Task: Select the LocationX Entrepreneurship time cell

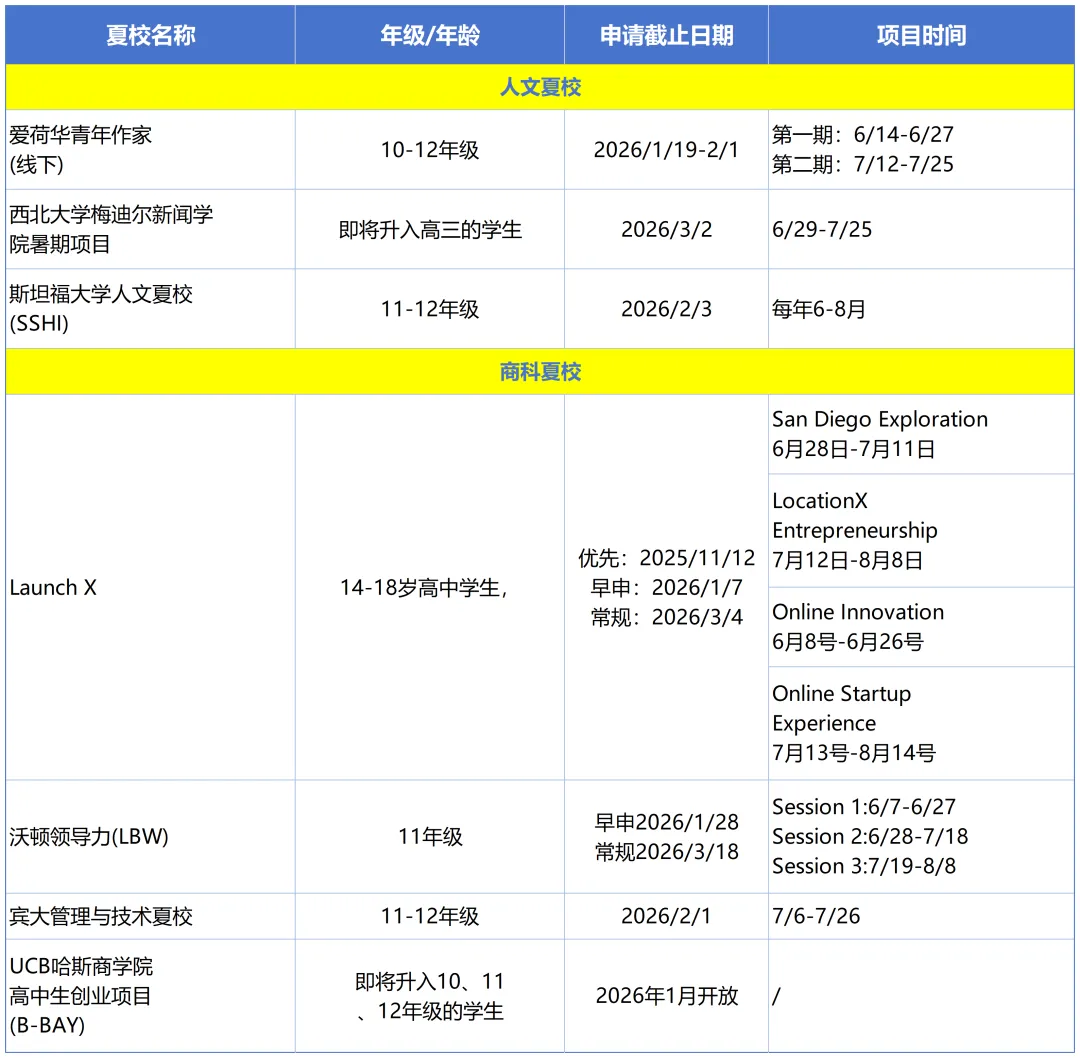Action: pos(921,531)
